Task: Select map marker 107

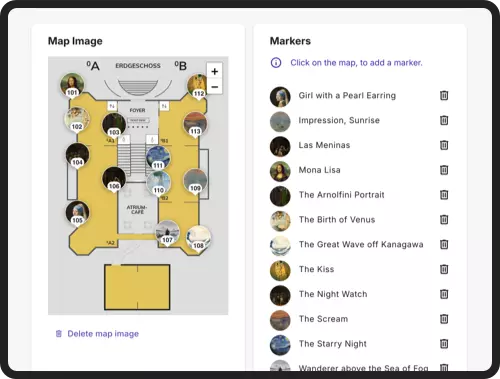Action: click(x=167, y=233)
